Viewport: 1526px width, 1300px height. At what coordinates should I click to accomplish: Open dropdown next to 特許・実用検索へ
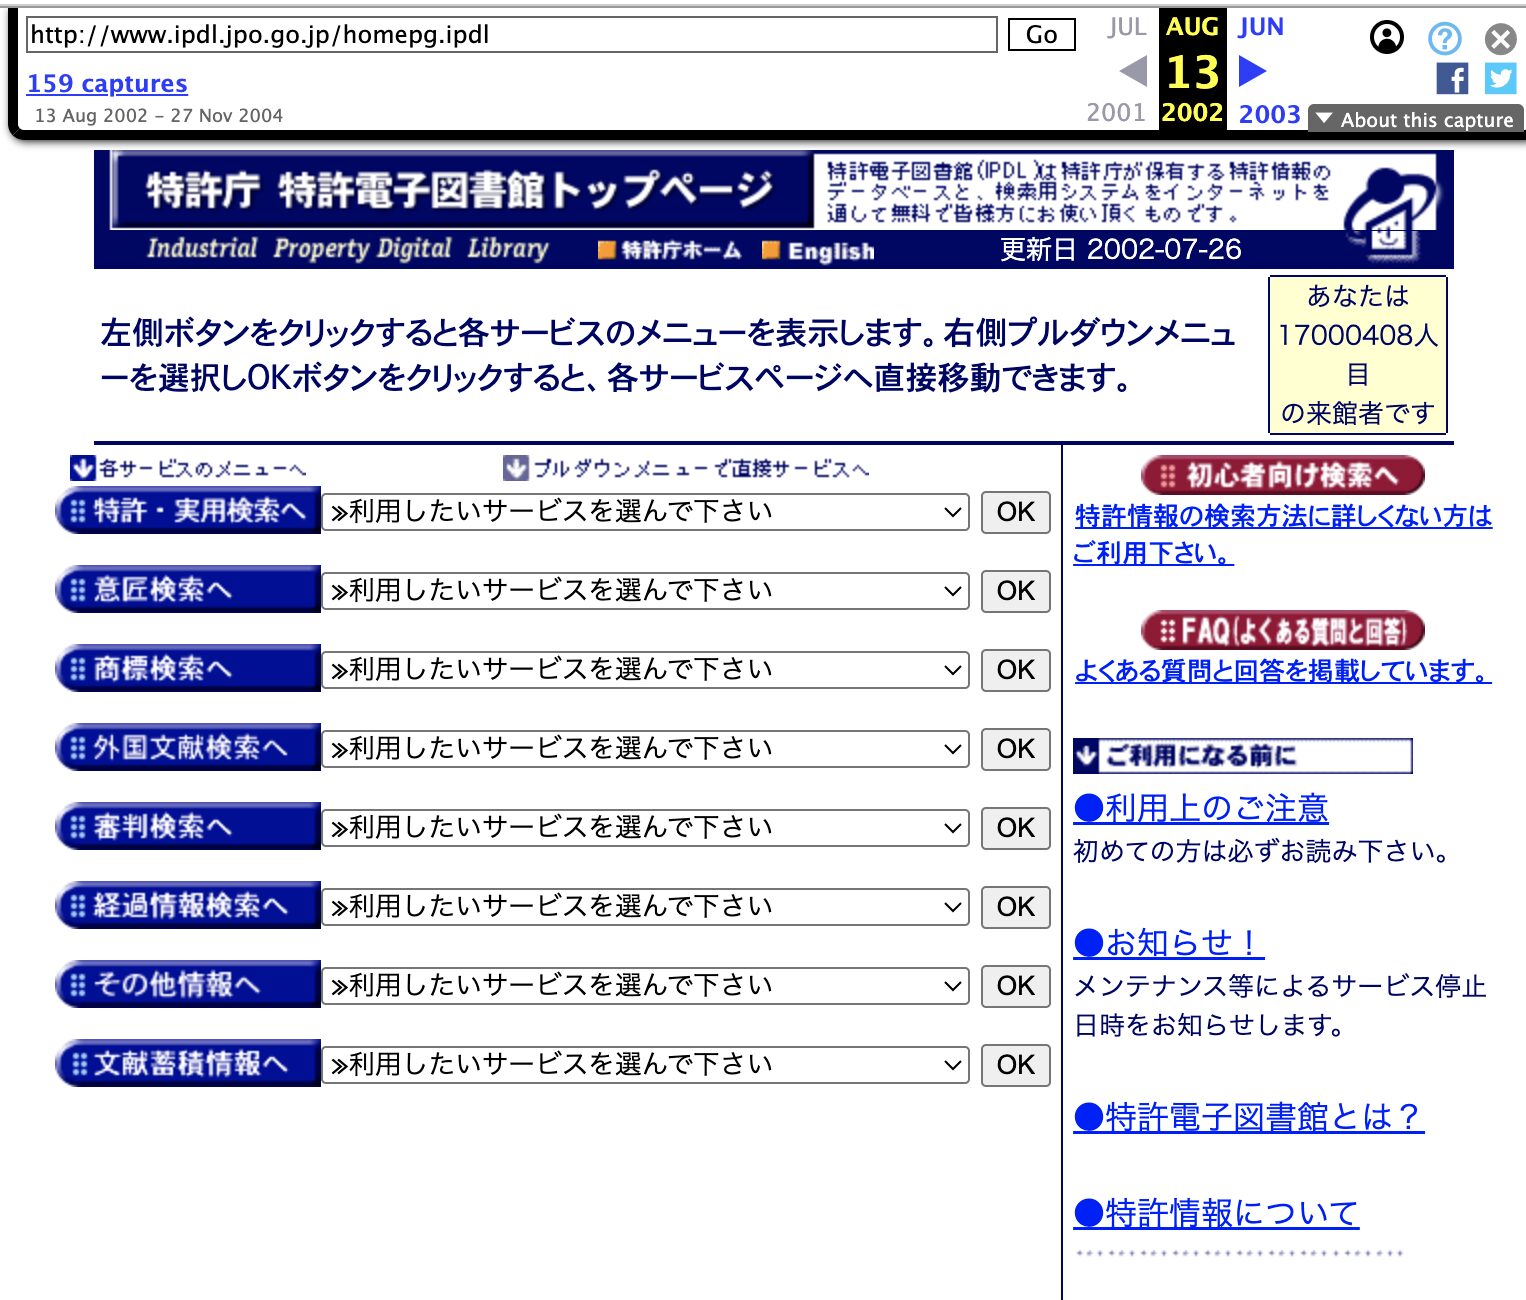click(645, 512)
